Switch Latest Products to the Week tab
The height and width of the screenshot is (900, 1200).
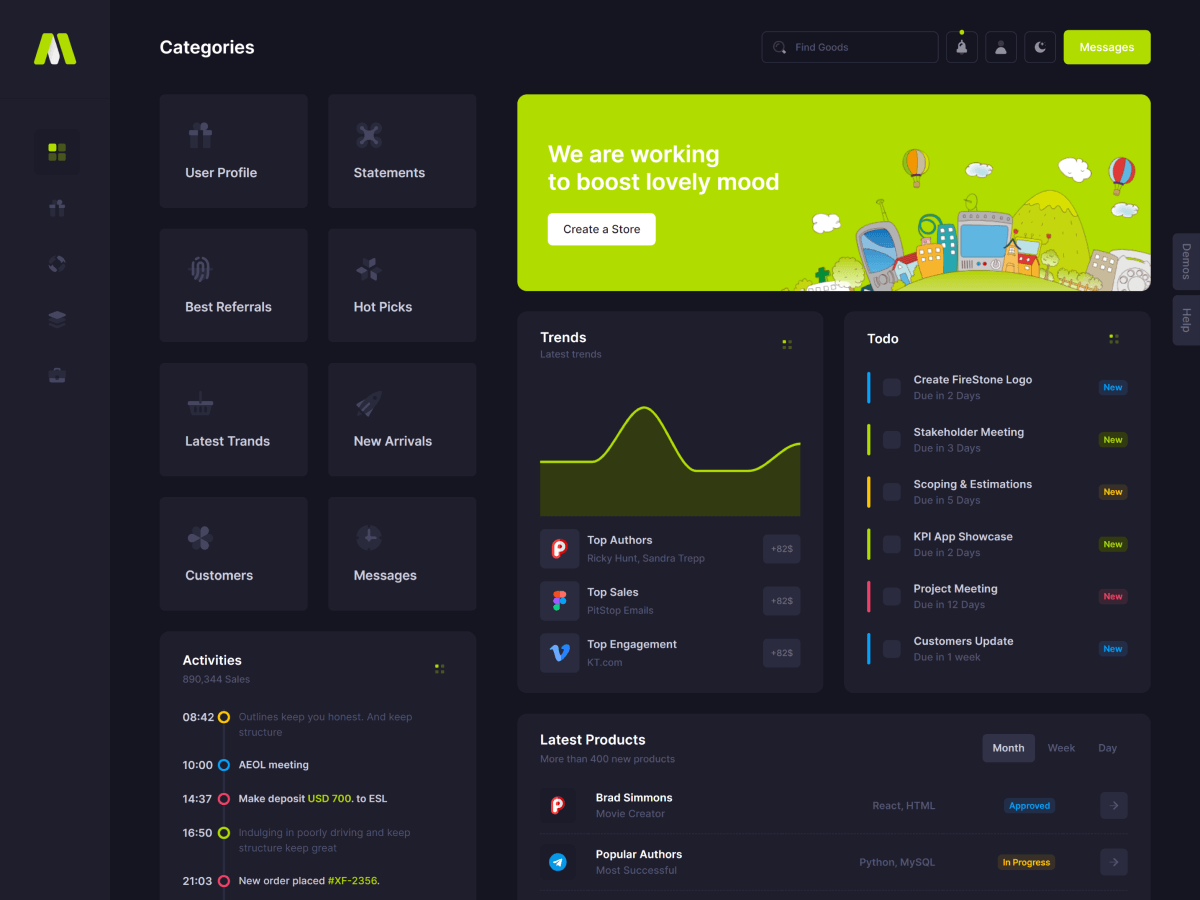[1061, 748]
